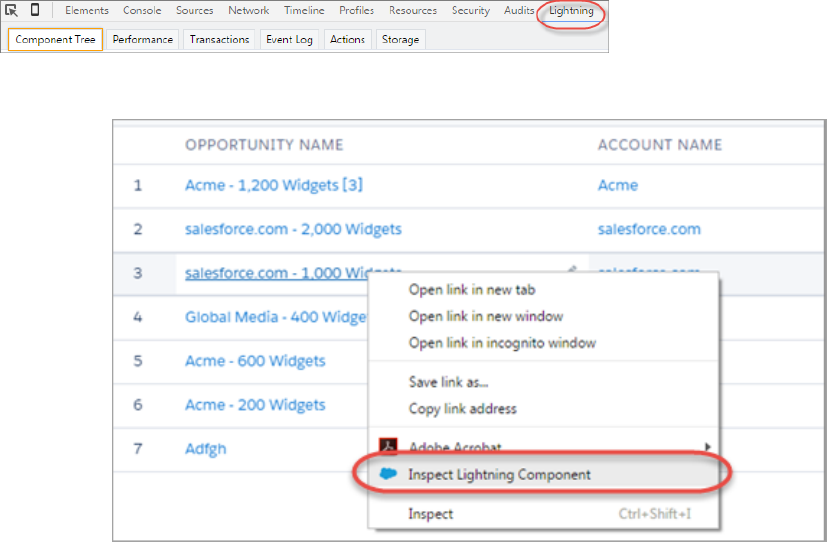Open salesforce.com - 1,000 Widgets opportunity link

[x=276, y=273]
